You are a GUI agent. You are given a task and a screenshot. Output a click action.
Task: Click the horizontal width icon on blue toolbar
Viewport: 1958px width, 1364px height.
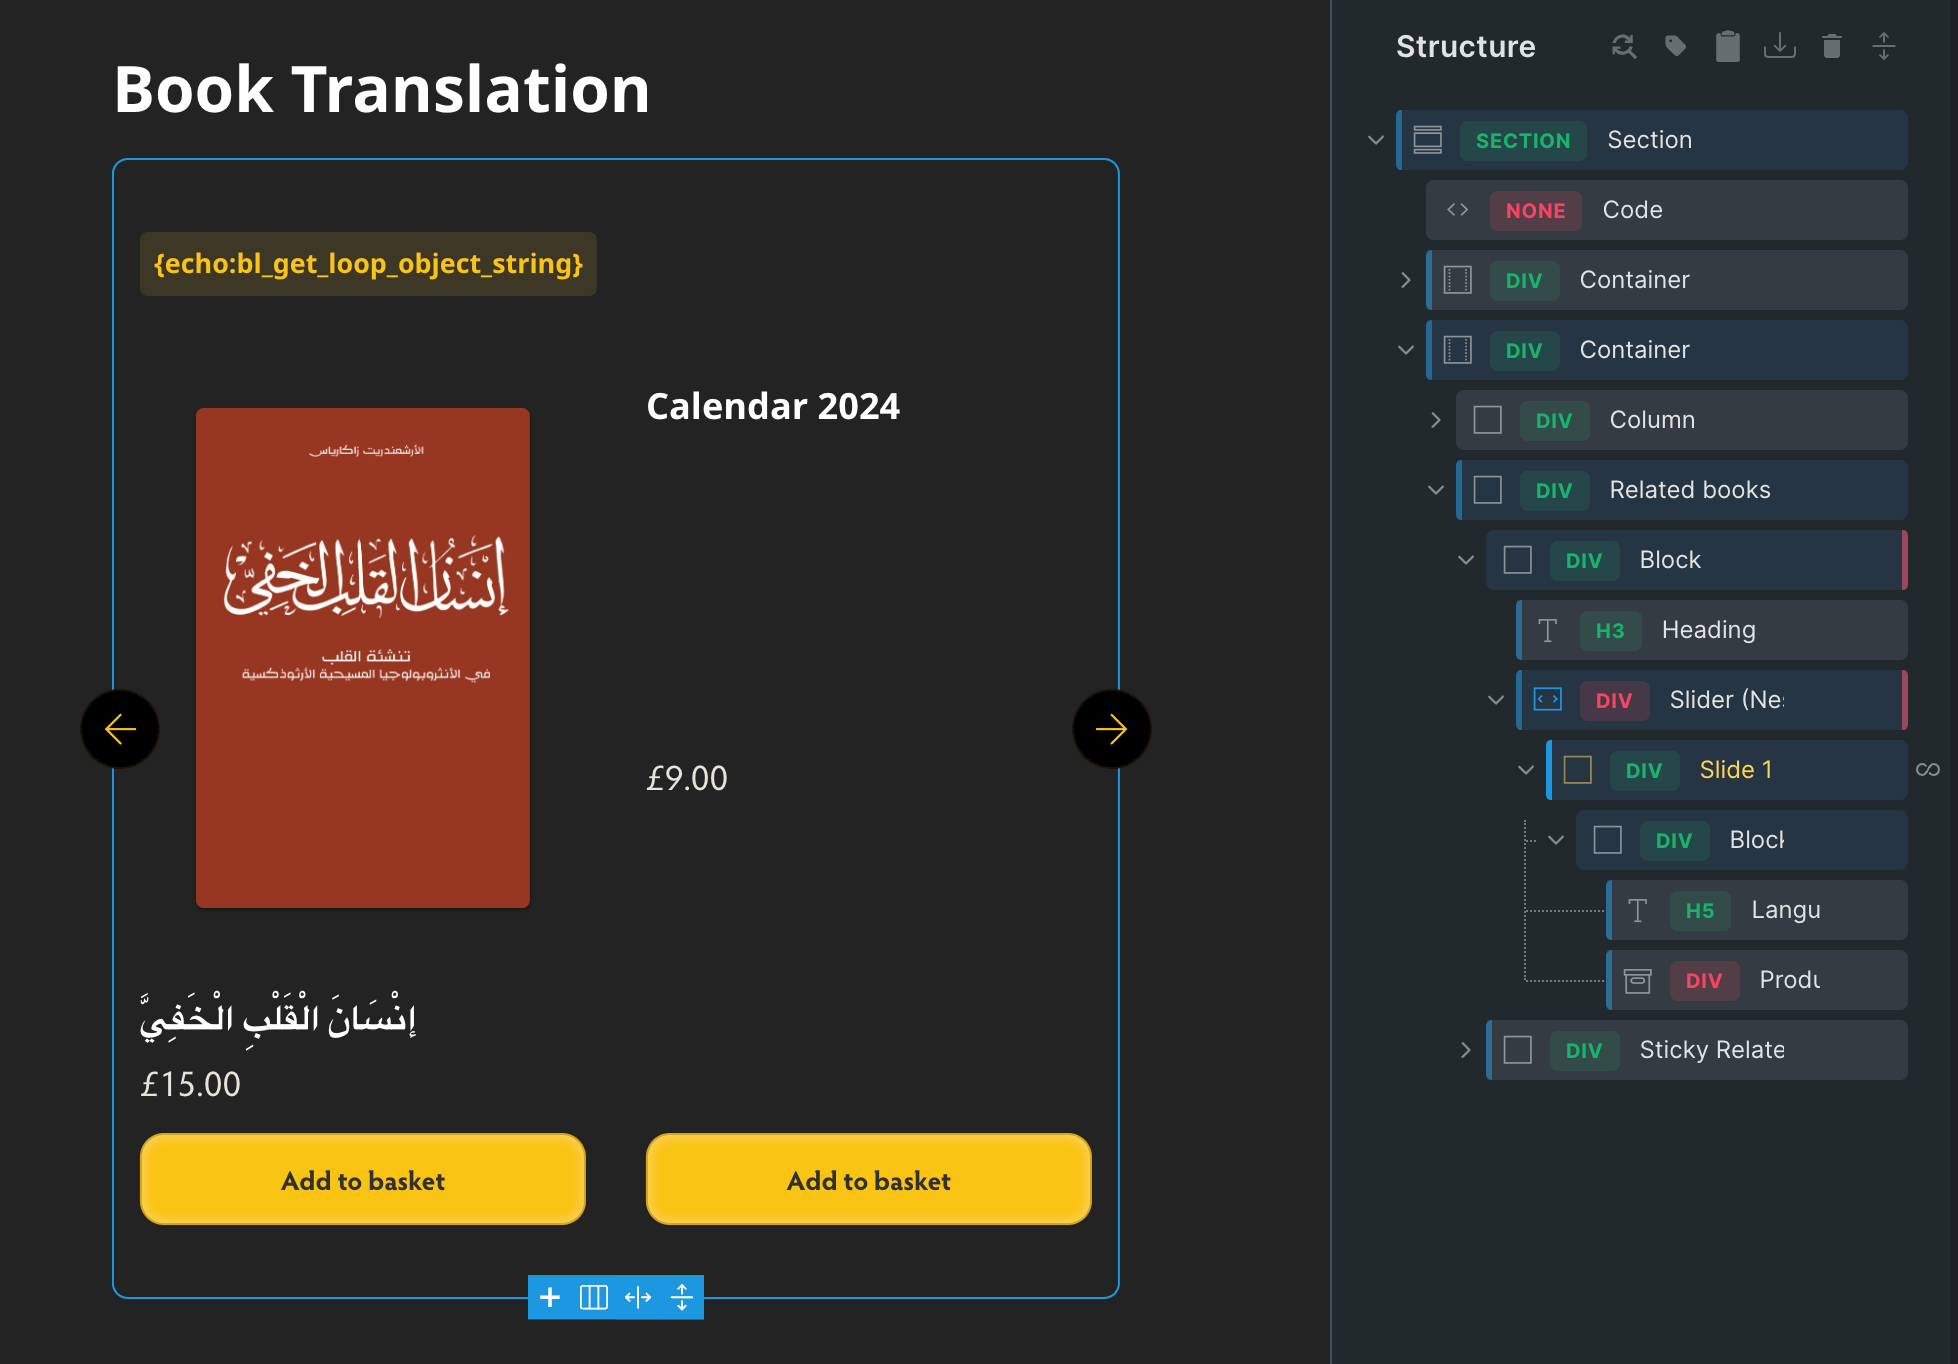pyautogui.click(x=638, y=1297)
